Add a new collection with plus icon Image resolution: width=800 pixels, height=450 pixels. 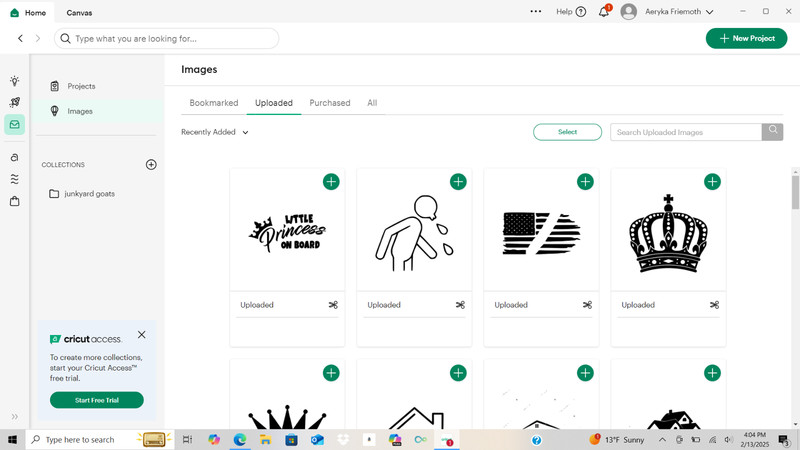pyautogui.click(x=151, y=165)
